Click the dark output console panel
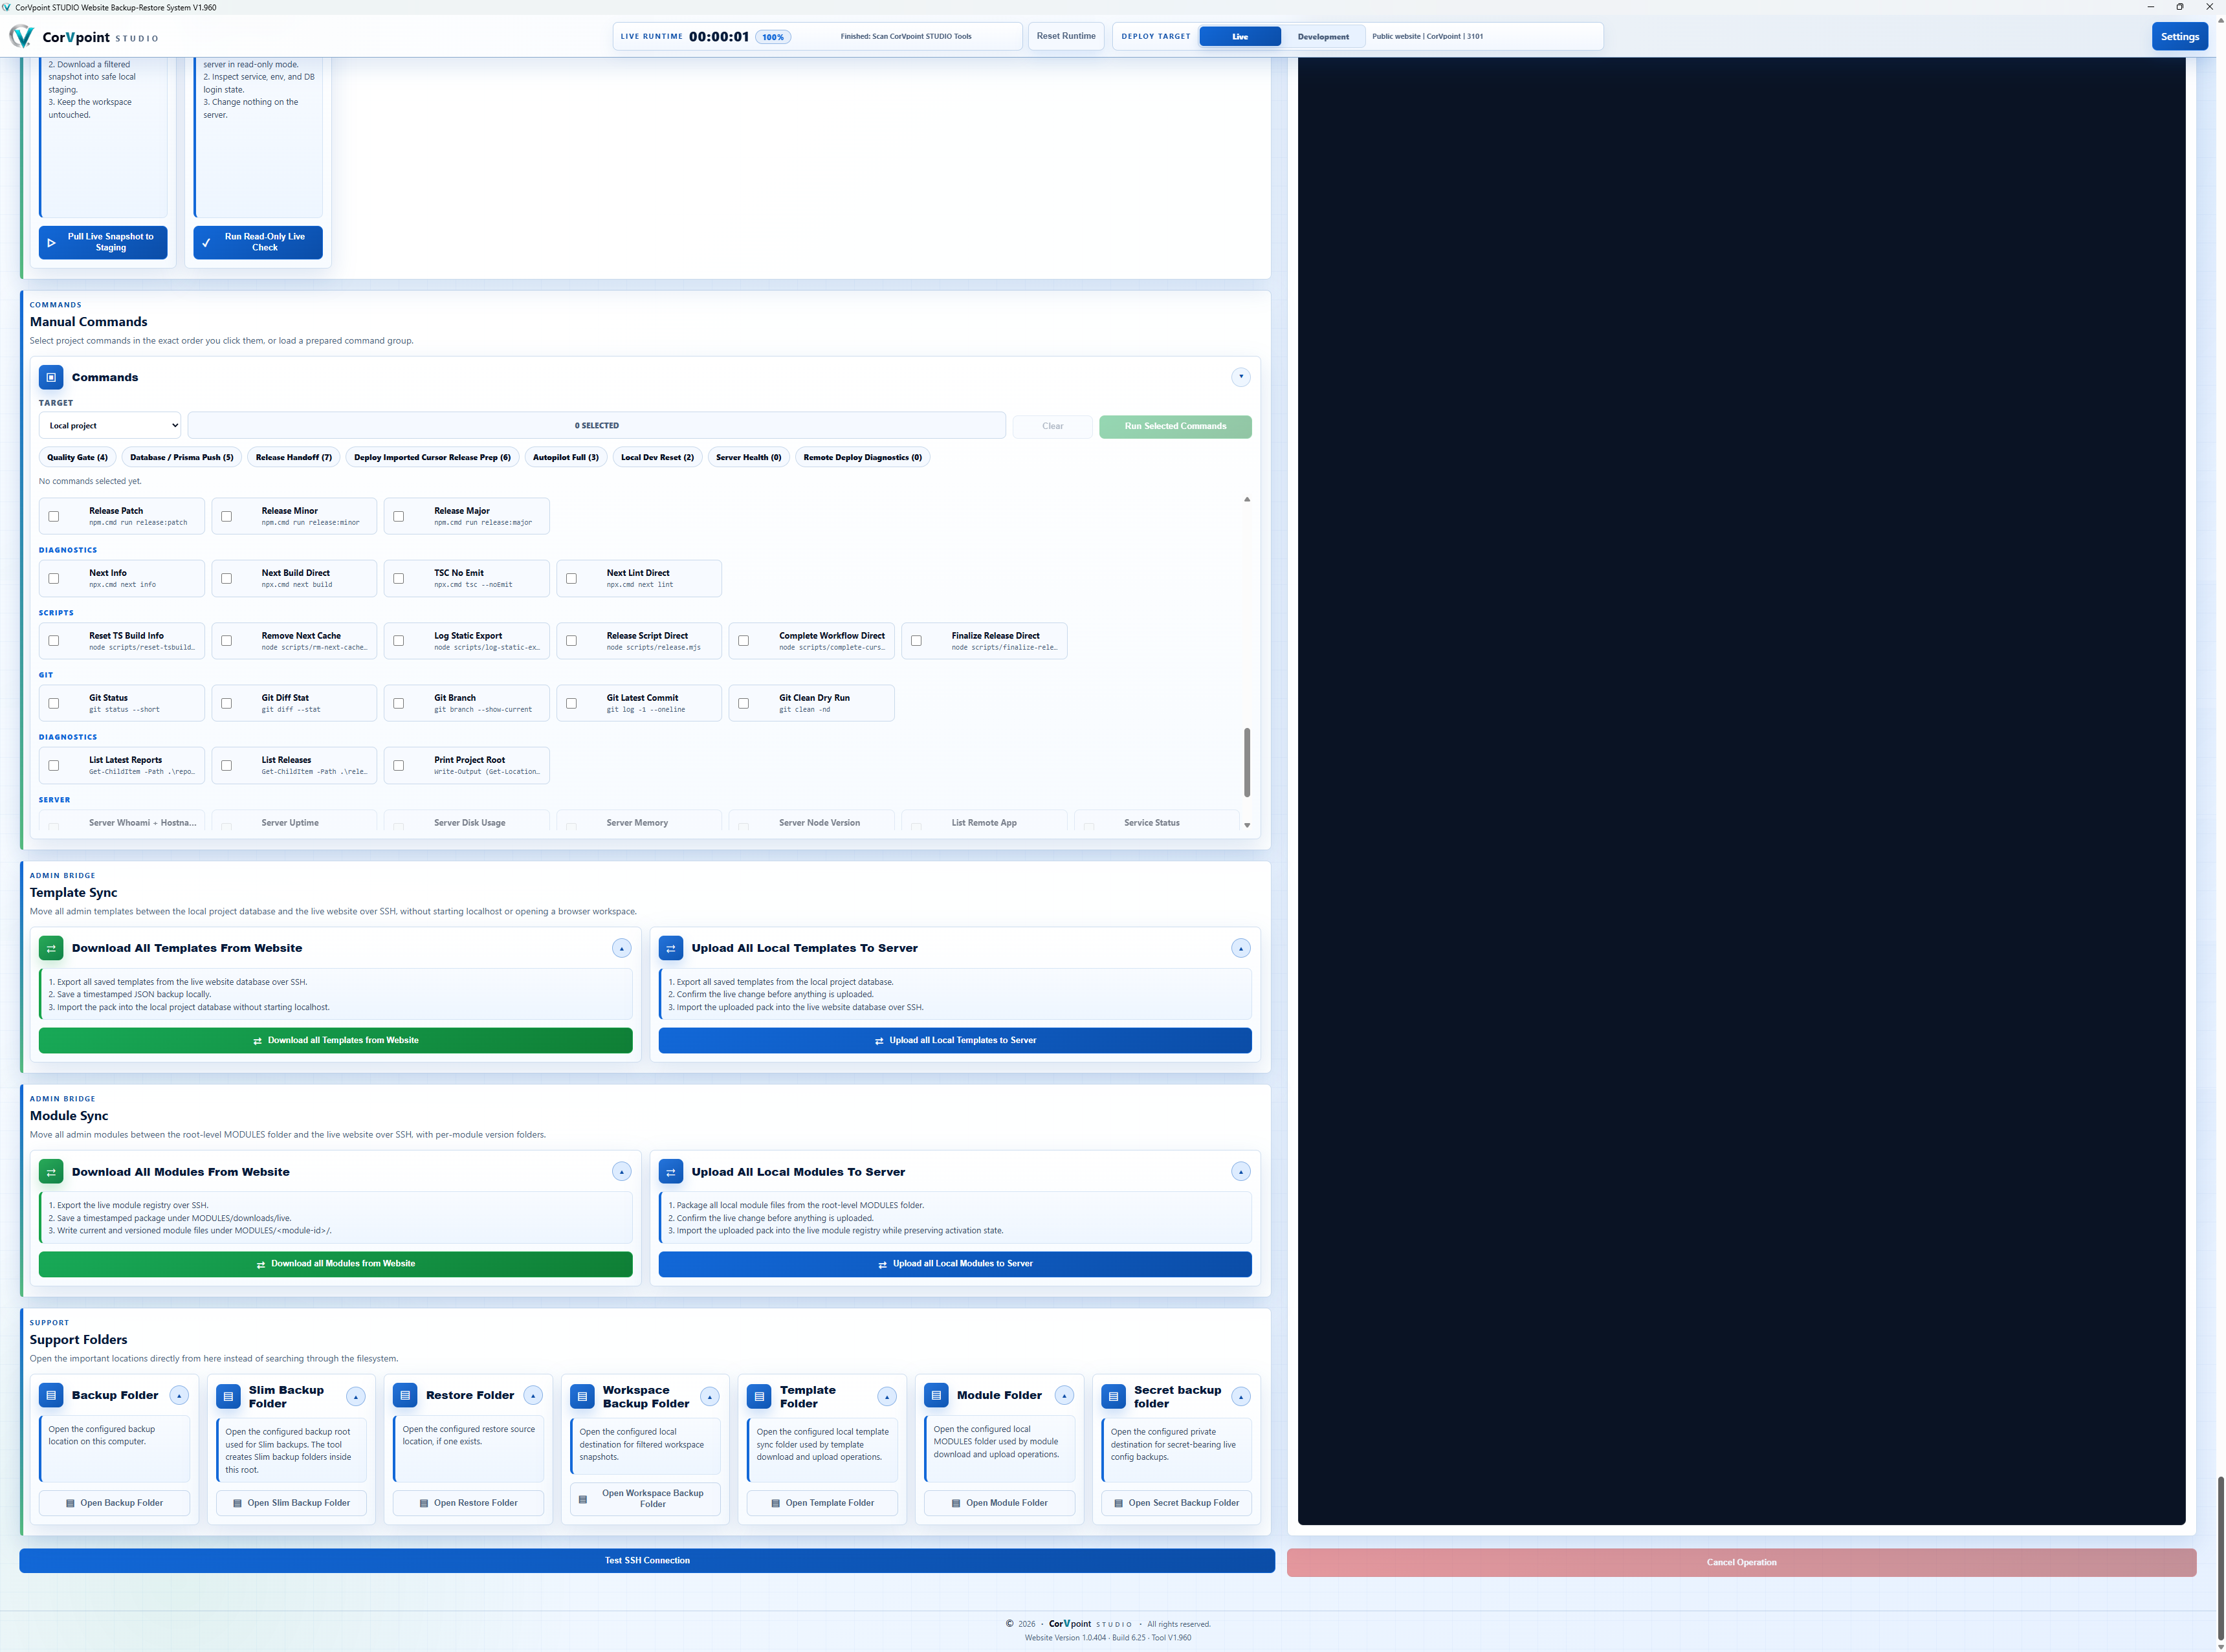 click(x=1741, y=790)
